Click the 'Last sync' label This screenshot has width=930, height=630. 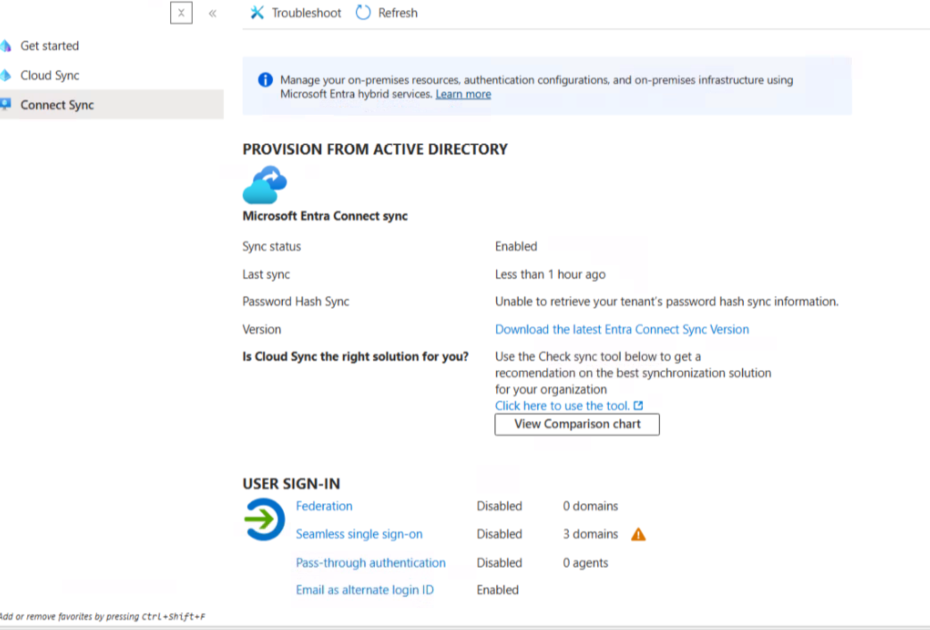pyautogui.click(x=266, y=274)
